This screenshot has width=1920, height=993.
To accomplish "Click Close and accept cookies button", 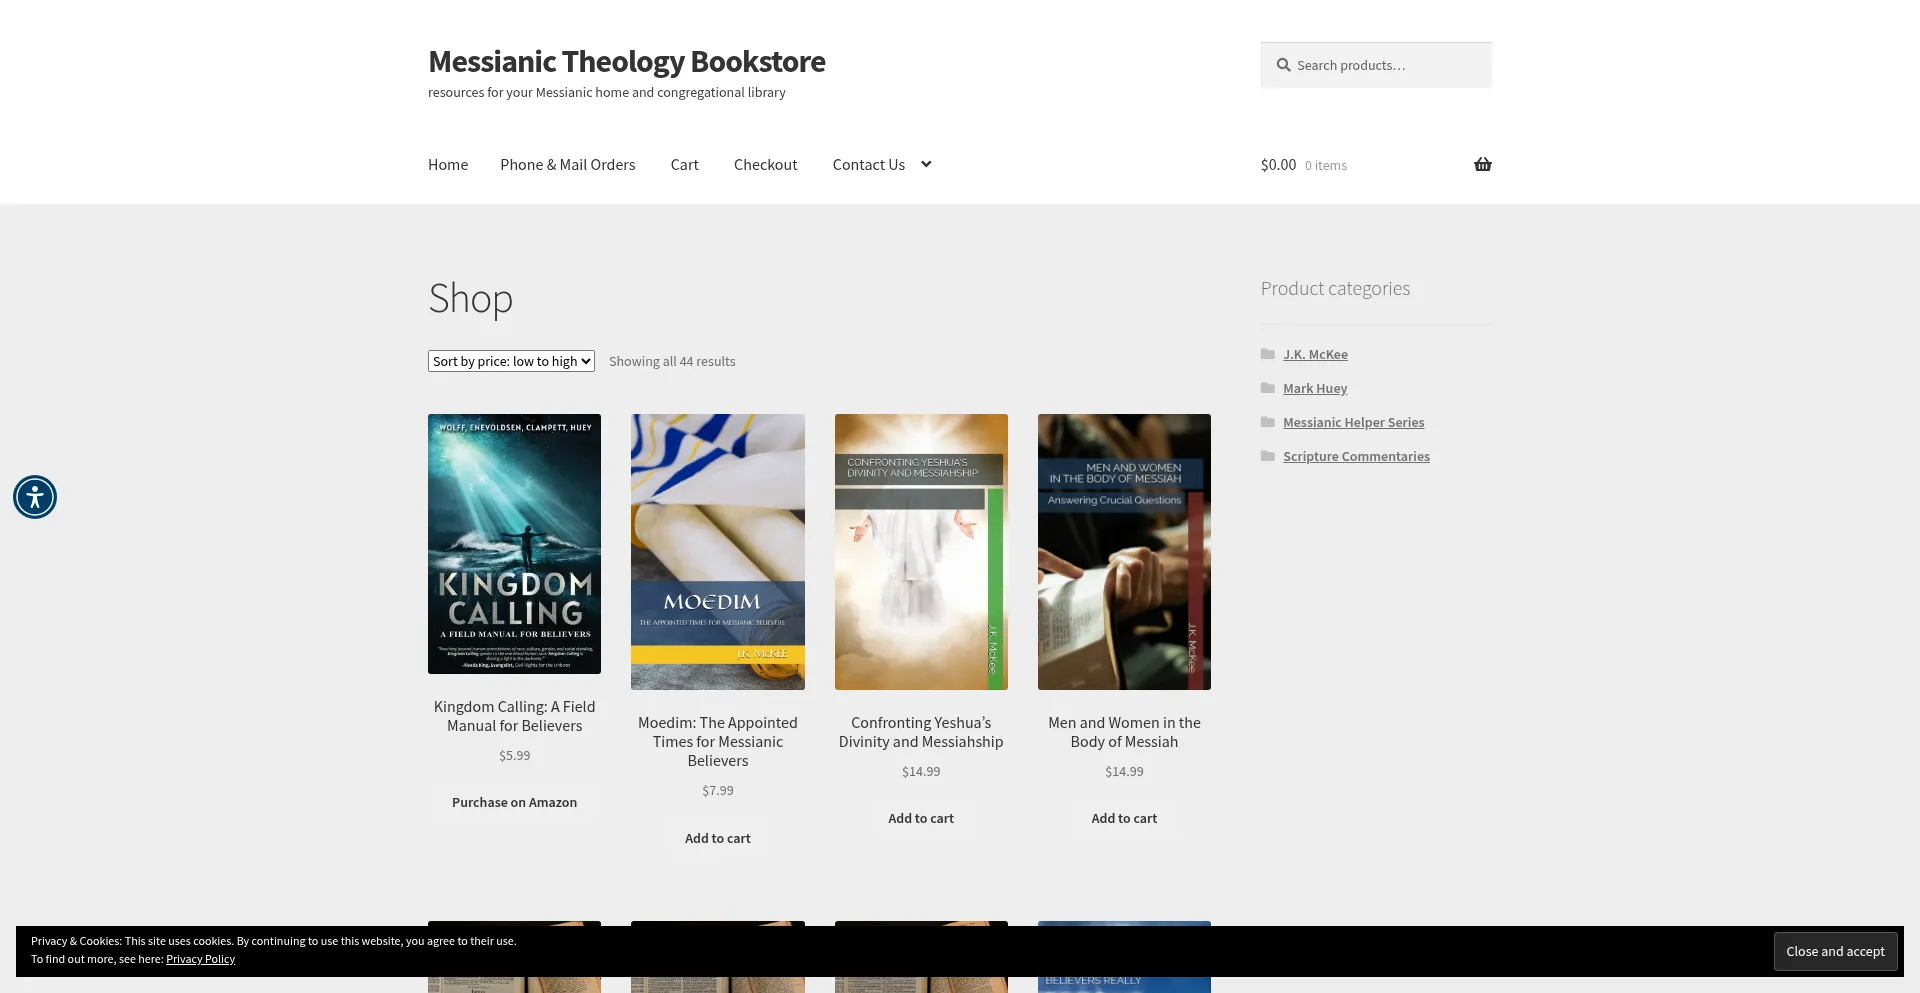I will [1835, 952].
